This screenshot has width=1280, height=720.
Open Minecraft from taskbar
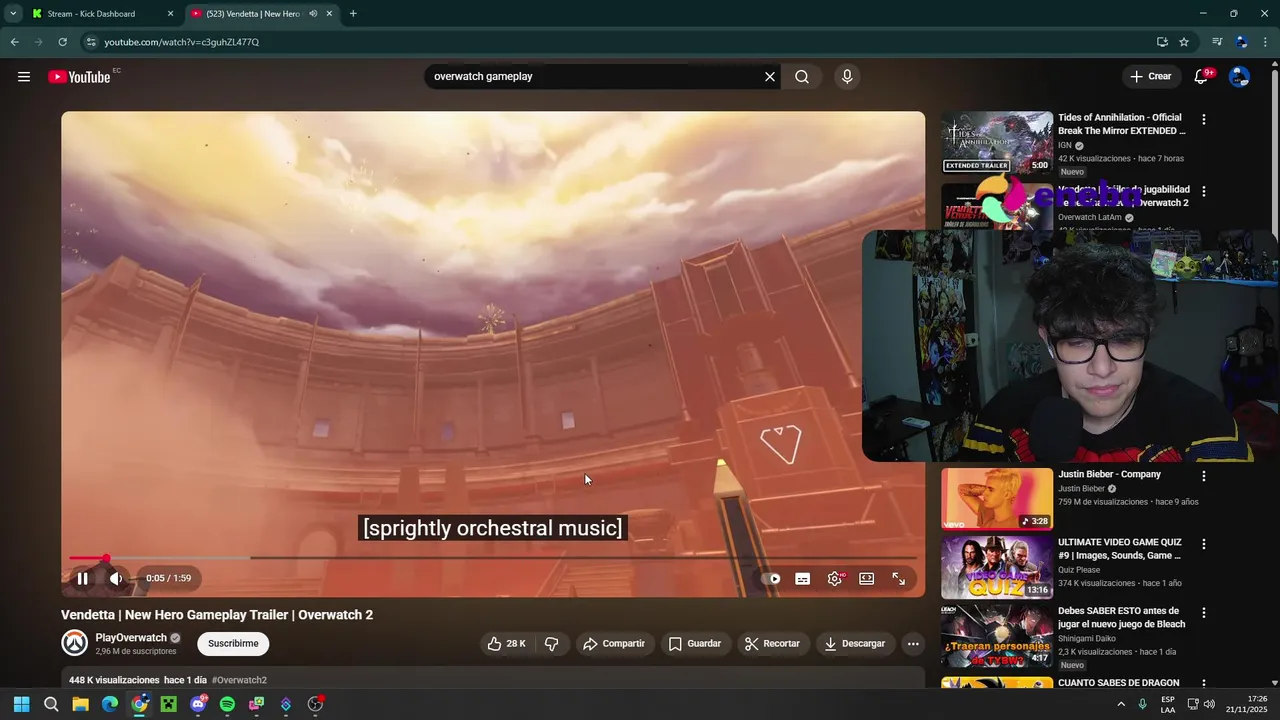tap(168, 704)
